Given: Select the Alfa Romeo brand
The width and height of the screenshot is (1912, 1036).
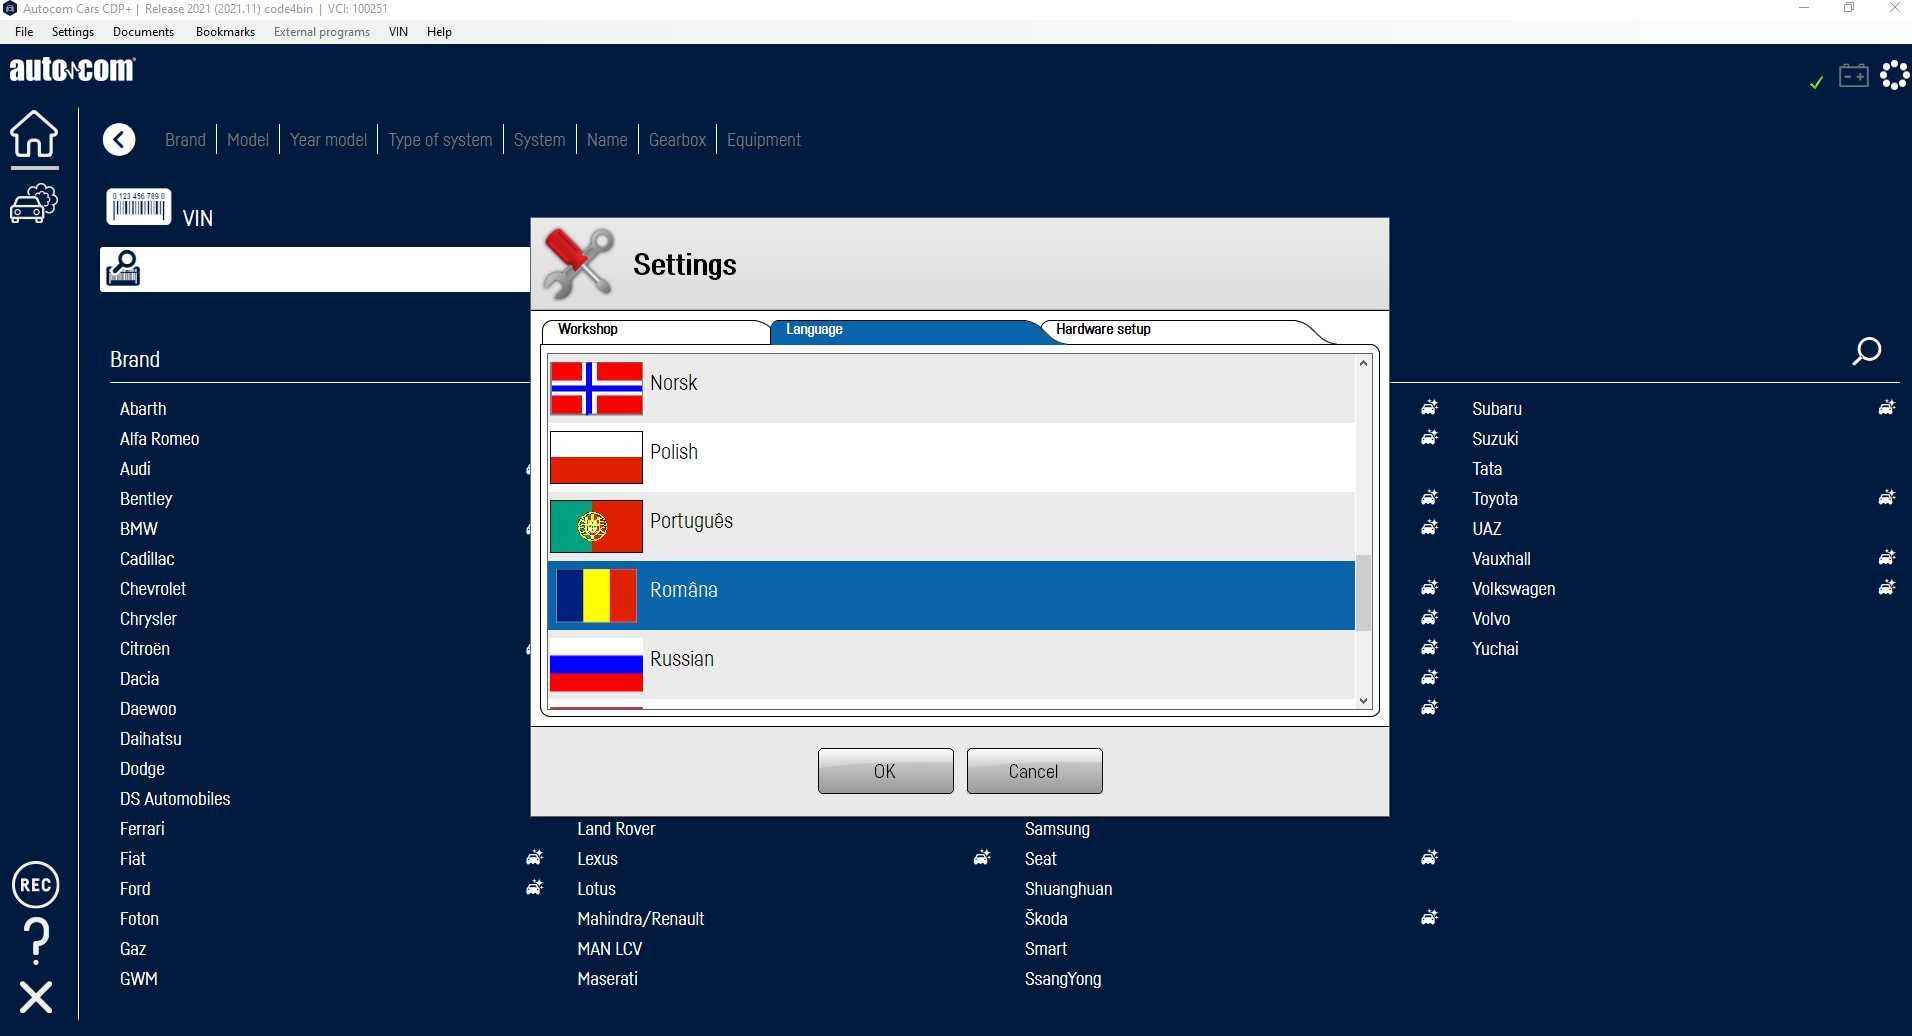Looking at the screenshot, I should pos(159,439).
